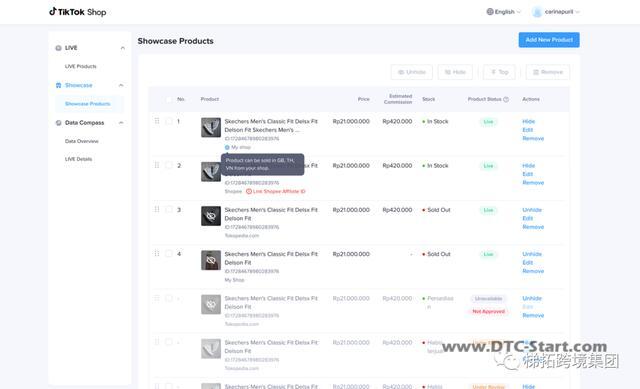640x389 pixels.
Task: Click the user avatar icon
Action: 537,12
